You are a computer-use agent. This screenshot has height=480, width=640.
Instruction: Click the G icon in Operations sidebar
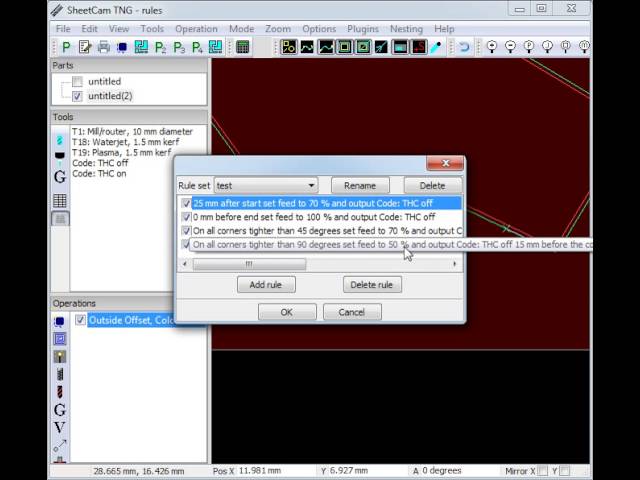[60, 410]
